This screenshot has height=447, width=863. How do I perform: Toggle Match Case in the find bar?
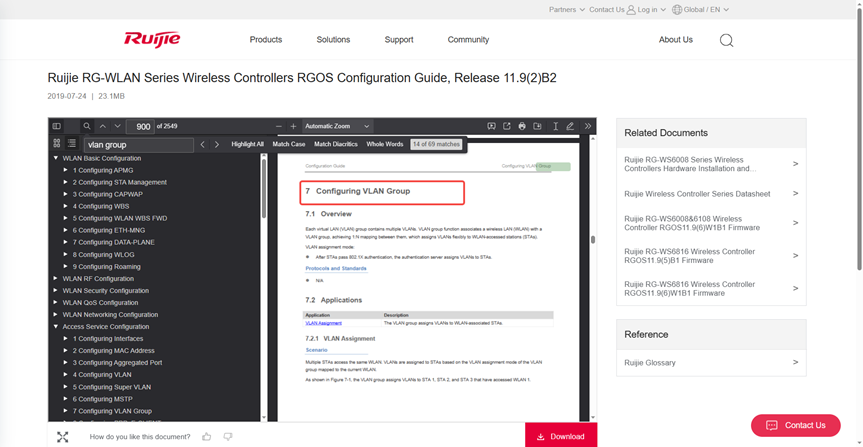pyautogui.click(x=289, y=144)
